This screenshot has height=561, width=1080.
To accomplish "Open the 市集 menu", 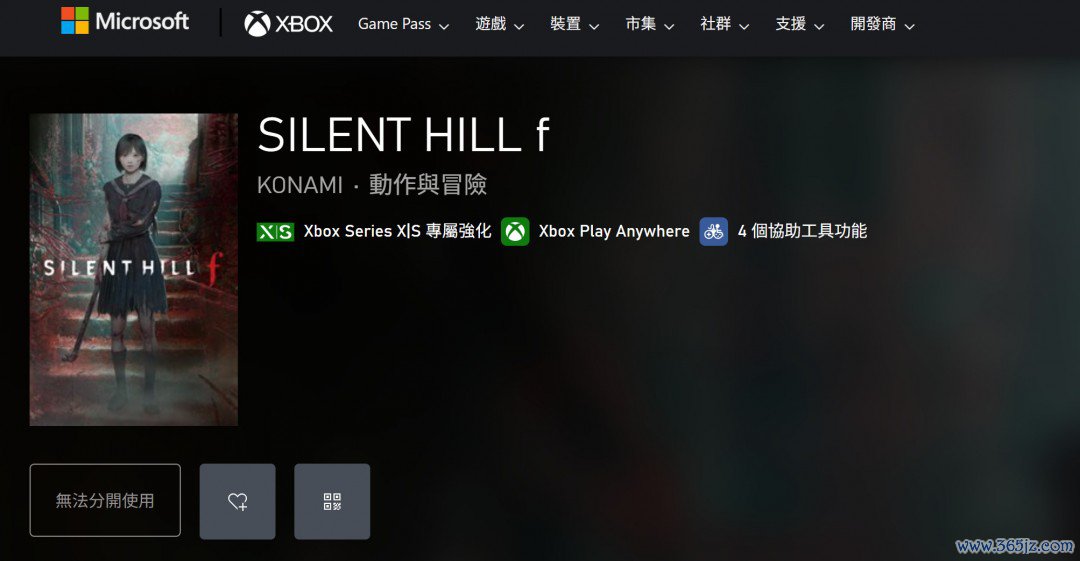I will tap(650, 24).
